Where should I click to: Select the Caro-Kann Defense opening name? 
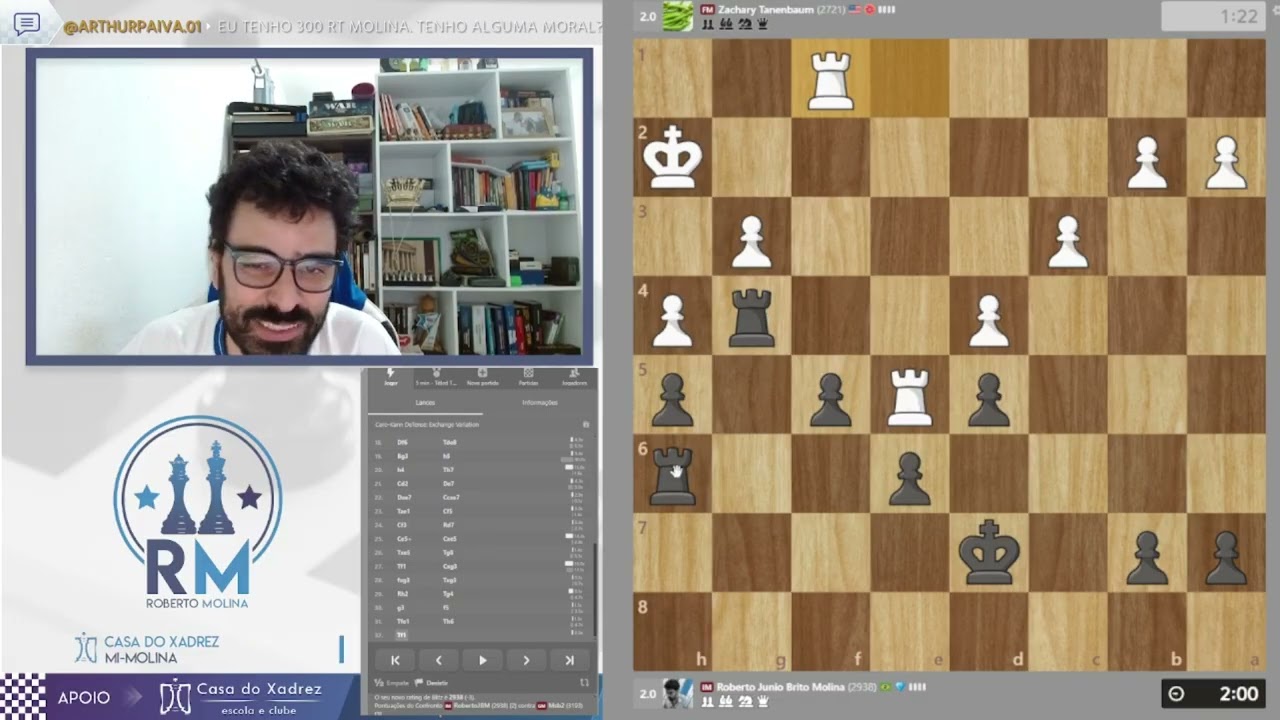pyautogui.click(x=427, y=424)
